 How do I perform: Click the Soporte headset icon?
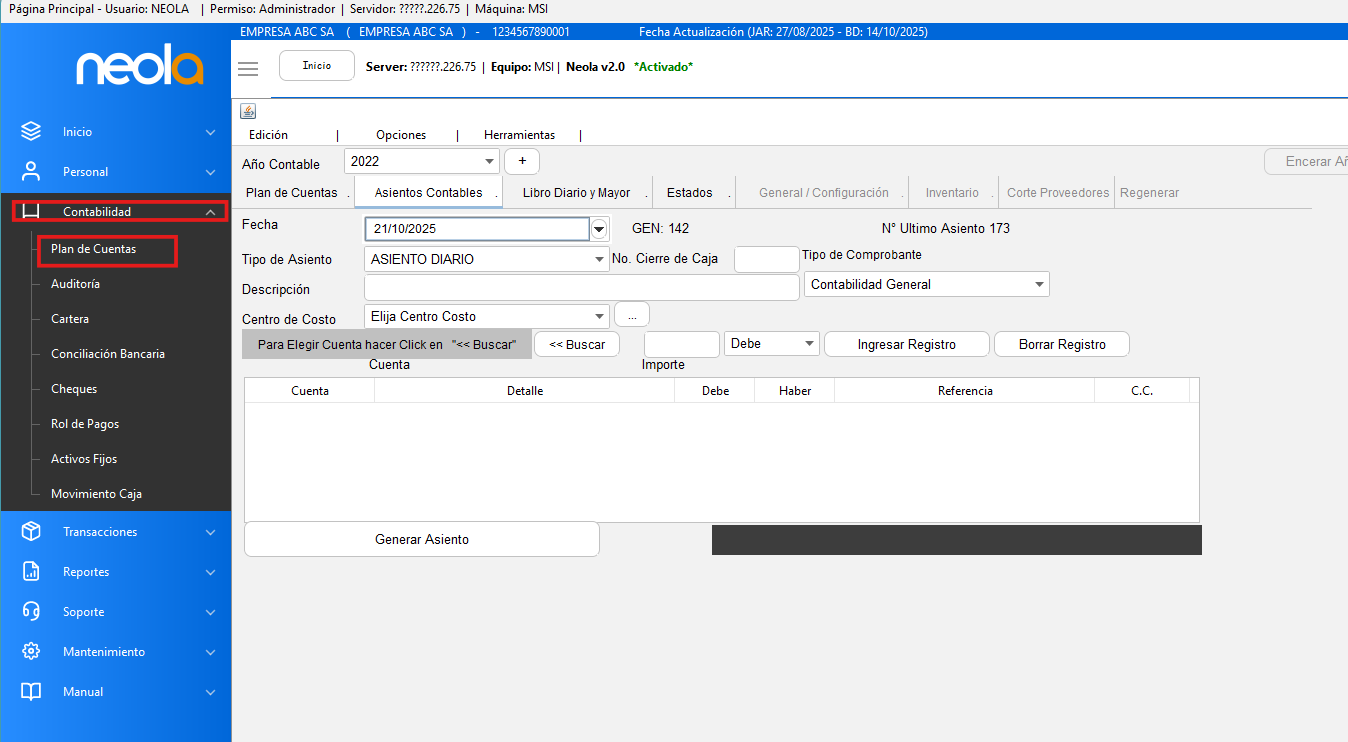(31, 611)
